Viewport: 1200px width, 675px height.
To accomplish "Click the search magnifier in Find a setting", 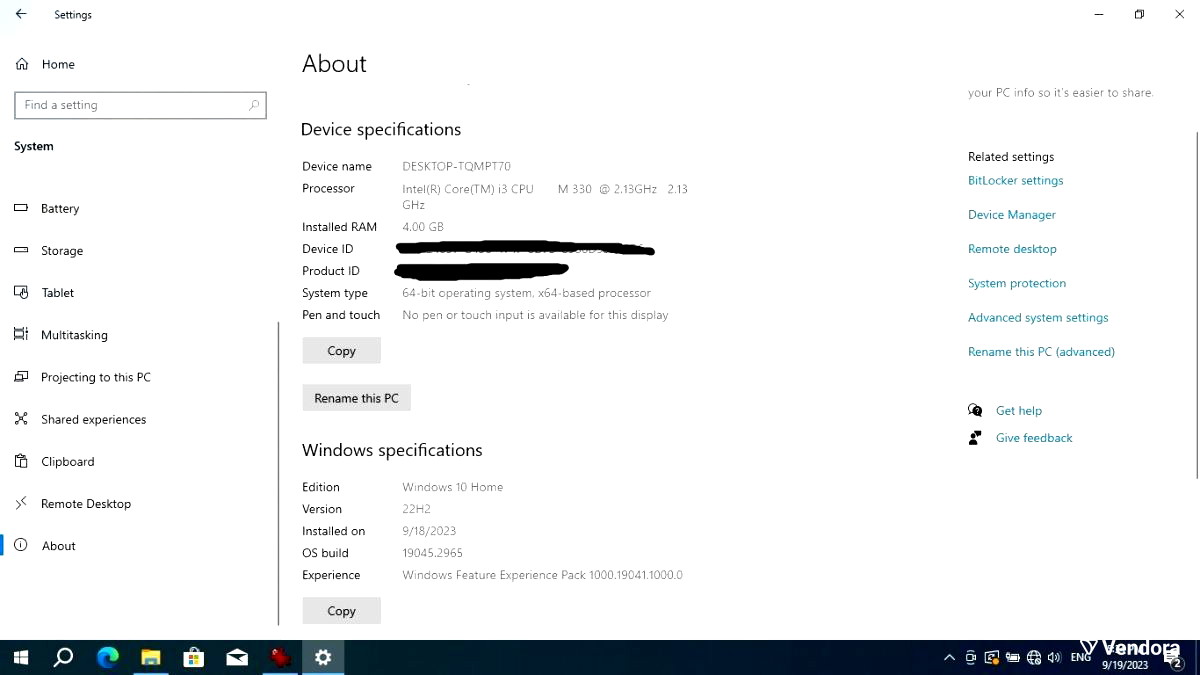I will (254, 105).
